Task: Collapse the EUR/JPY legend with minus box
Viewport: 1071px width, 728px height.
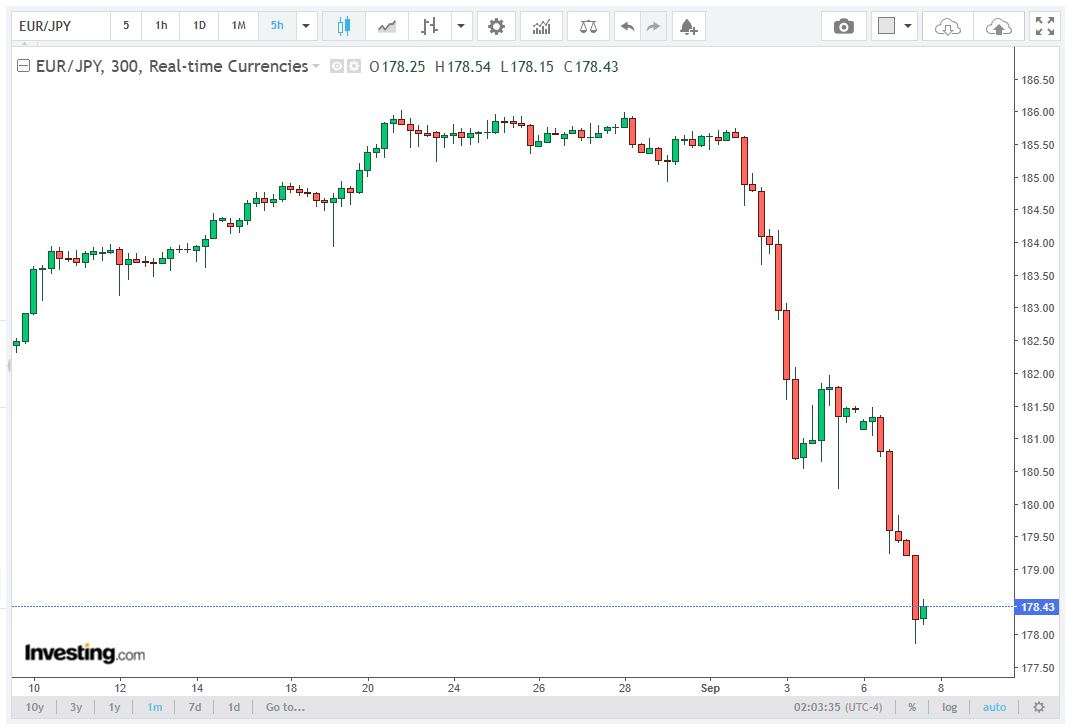Action: 23,66
